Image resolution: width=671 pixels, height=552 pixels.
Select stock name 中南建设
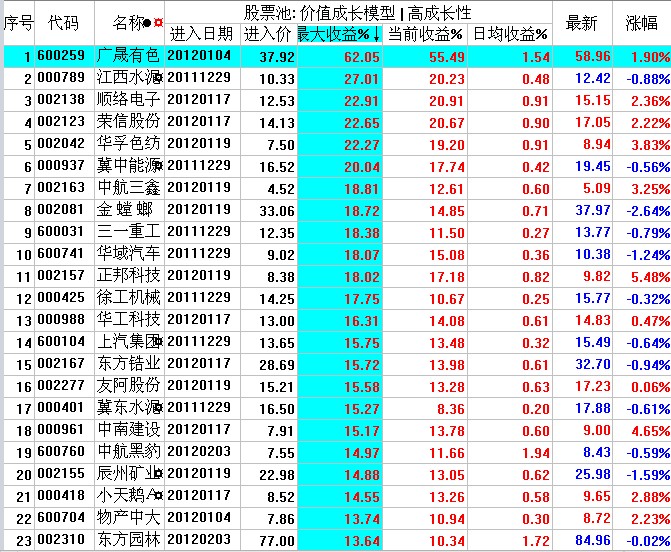[128, 430]
